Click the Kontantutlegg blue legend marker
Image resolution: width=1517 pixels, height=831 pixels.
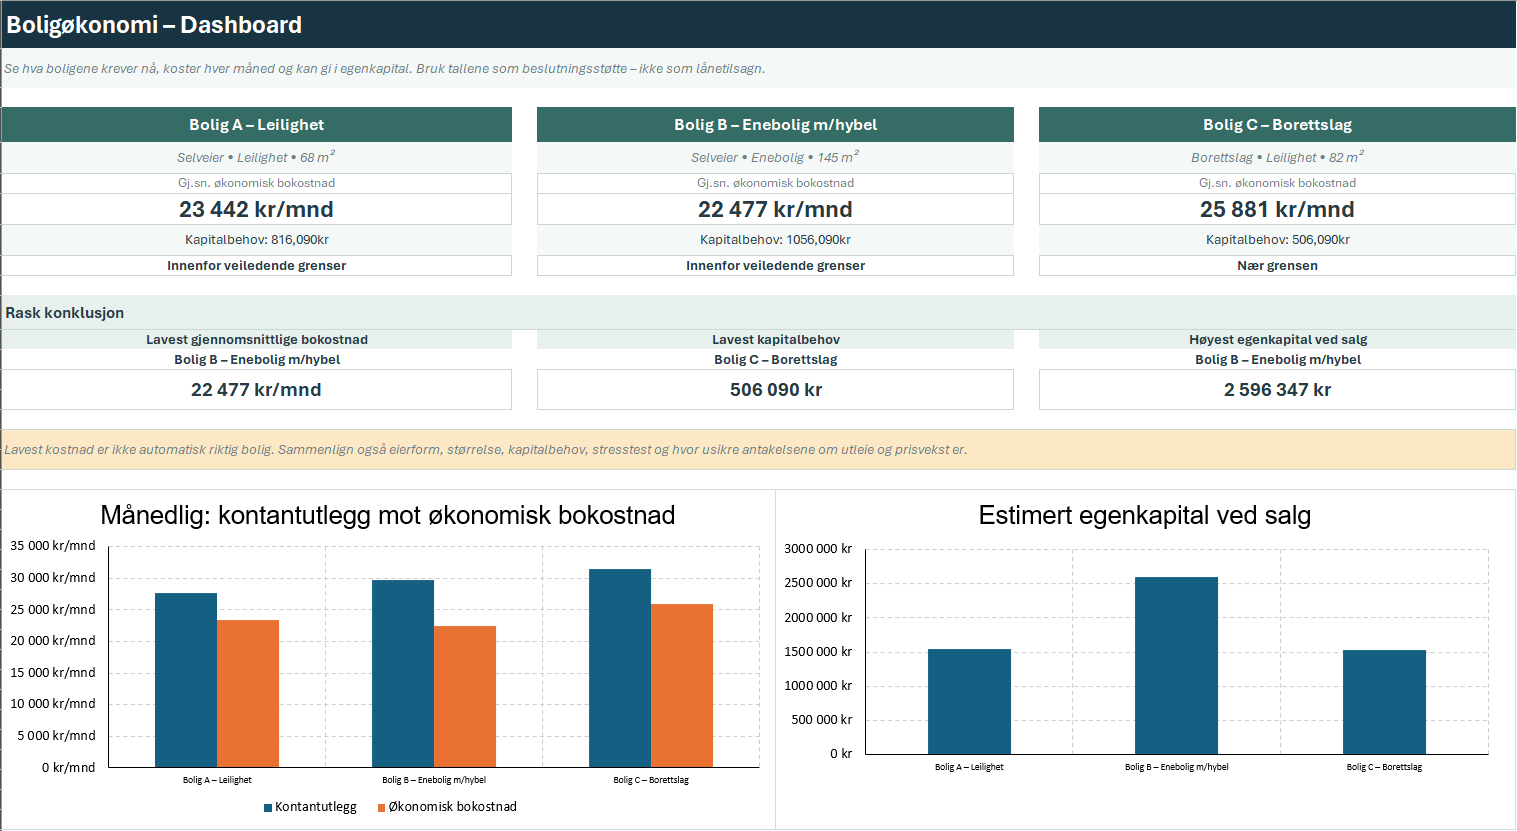[x=268, y=808]
